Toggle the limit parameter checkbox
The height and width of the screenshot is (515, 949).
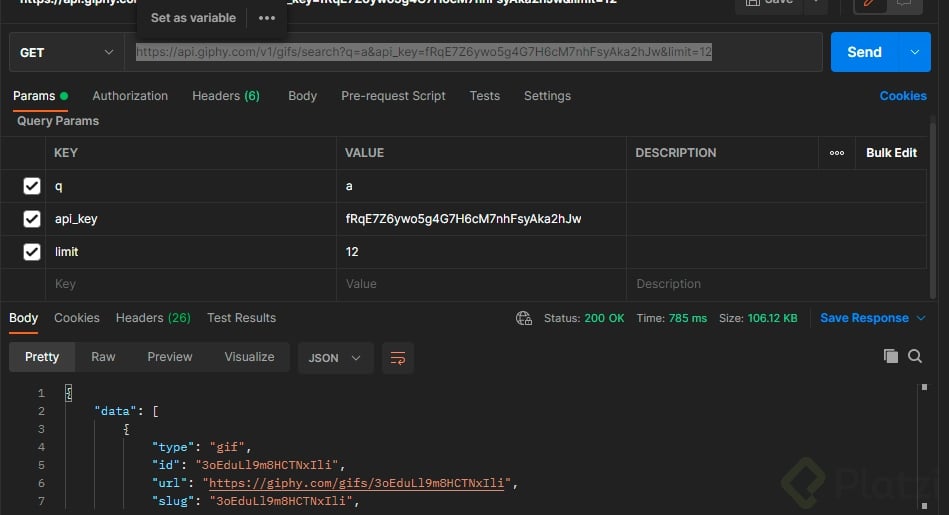(32, 252)
